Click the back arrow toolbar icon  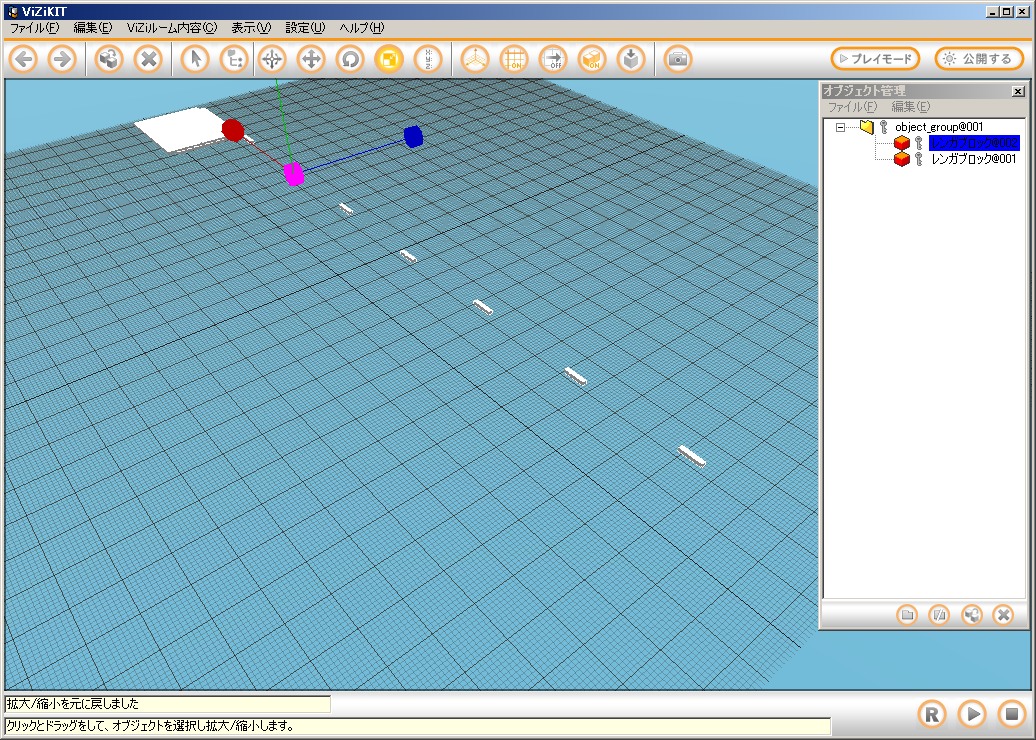[24, 59]
